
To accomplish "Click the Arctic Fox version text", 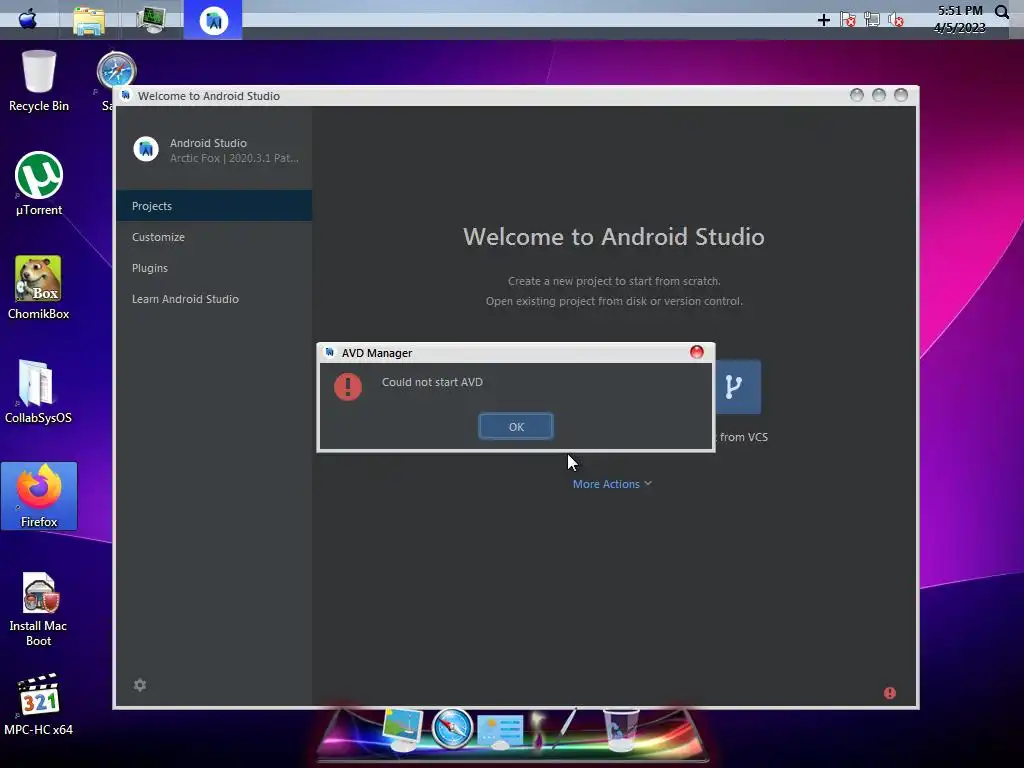I will (234, 158).
